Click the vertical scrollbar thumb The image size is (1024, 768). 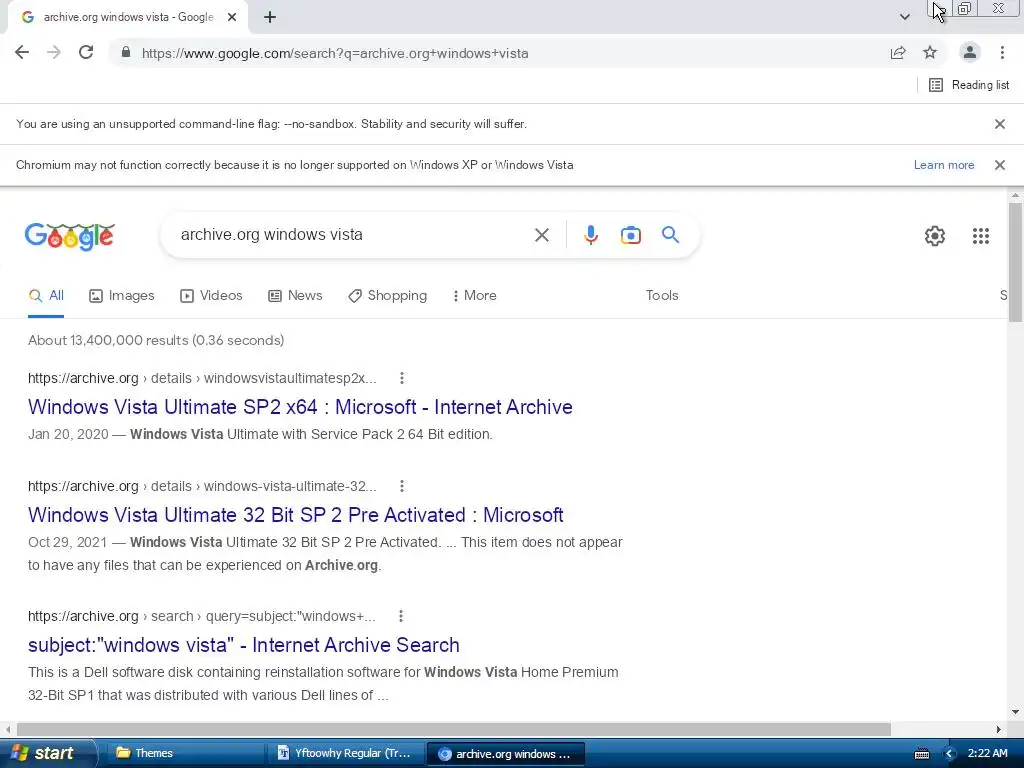(1015, 262)
